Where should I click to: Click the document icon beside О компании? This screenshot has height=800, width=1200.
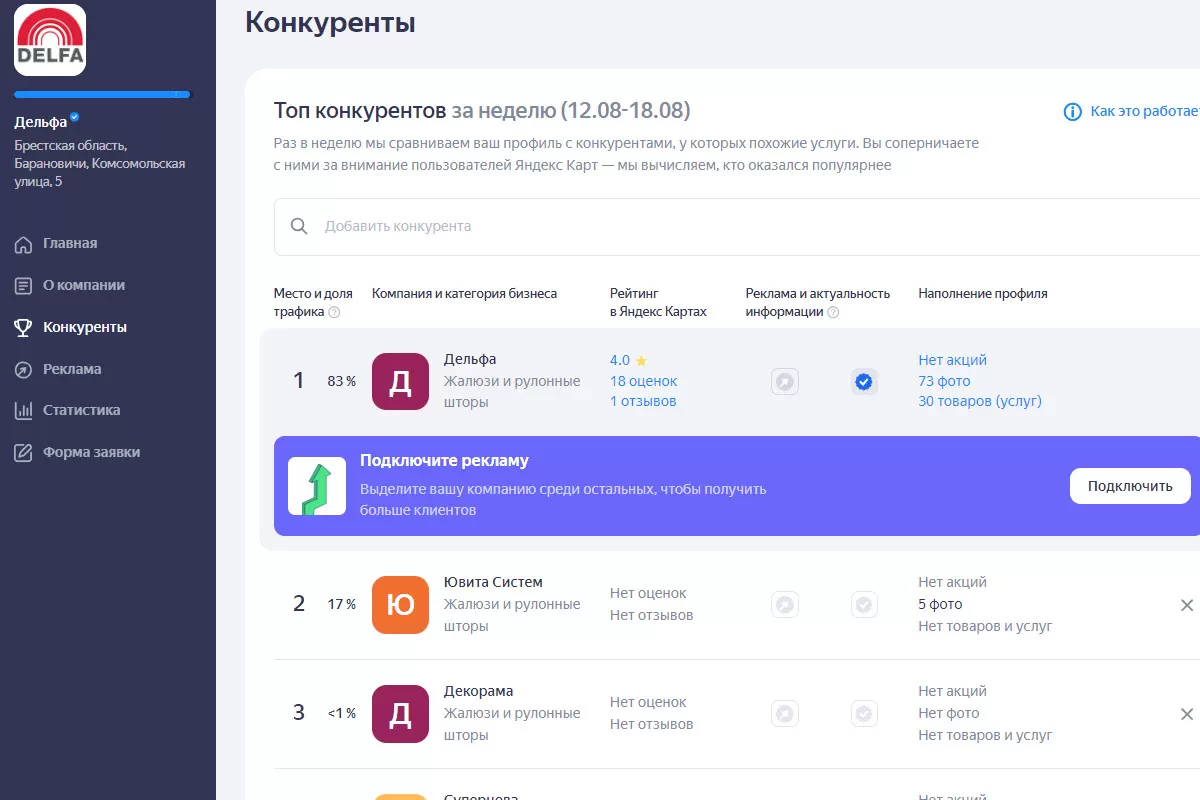tap(23, 286)
